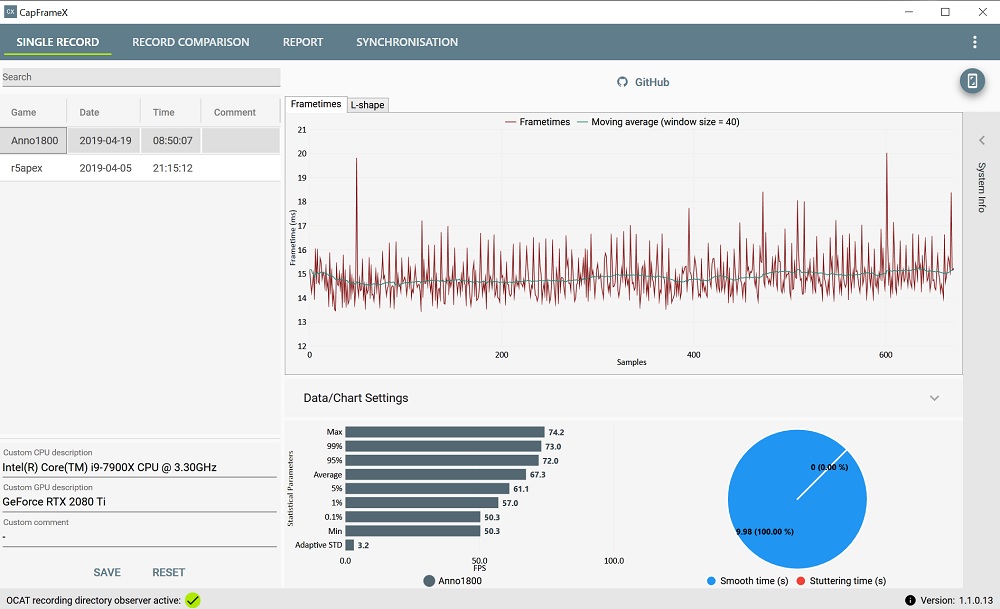Toggle the Moving average legend entry
1000x609 pixels.
coord(658,122)
